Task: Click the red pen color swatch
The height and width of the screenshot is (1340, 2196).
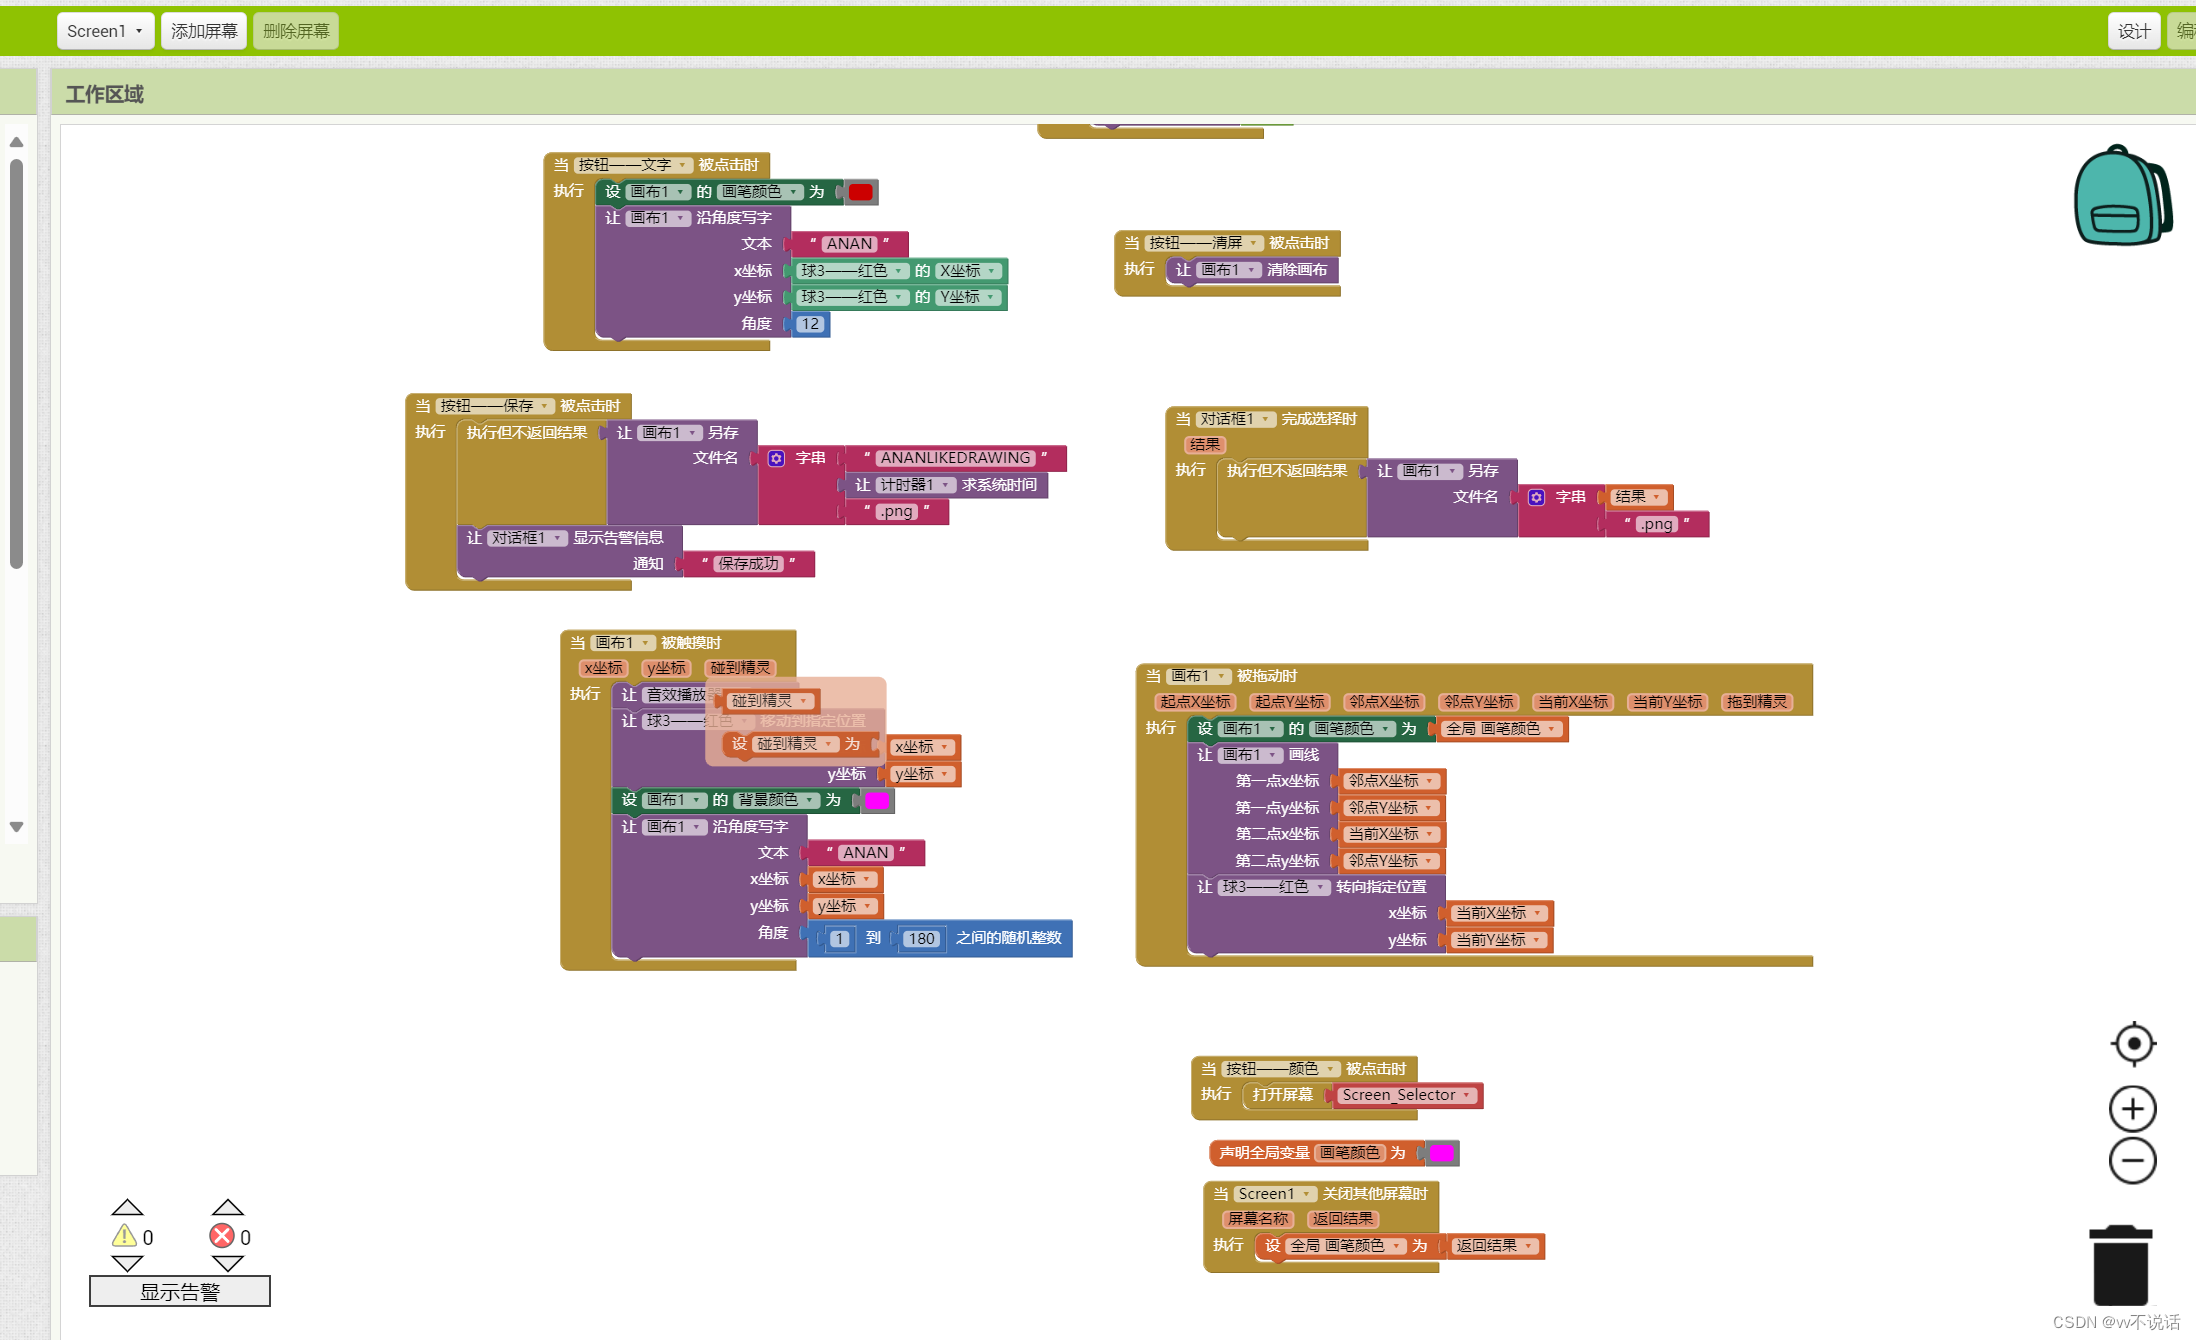Action: [860, 192]
